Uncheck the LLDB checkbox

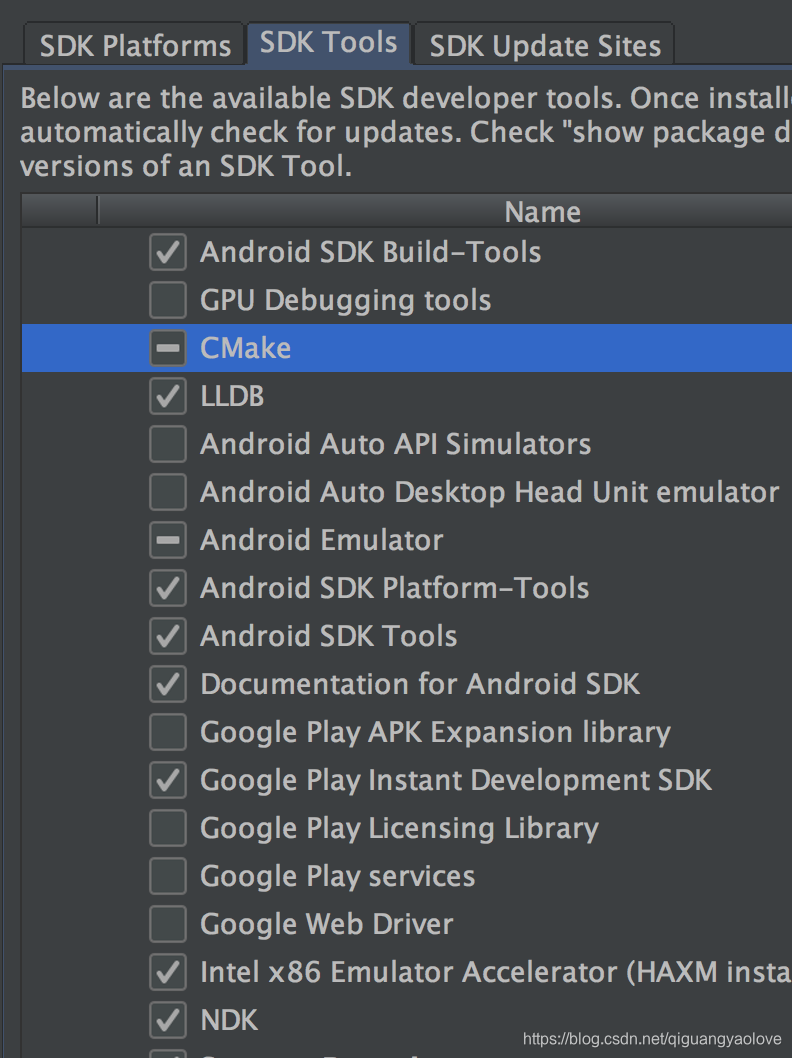[167, 396]
